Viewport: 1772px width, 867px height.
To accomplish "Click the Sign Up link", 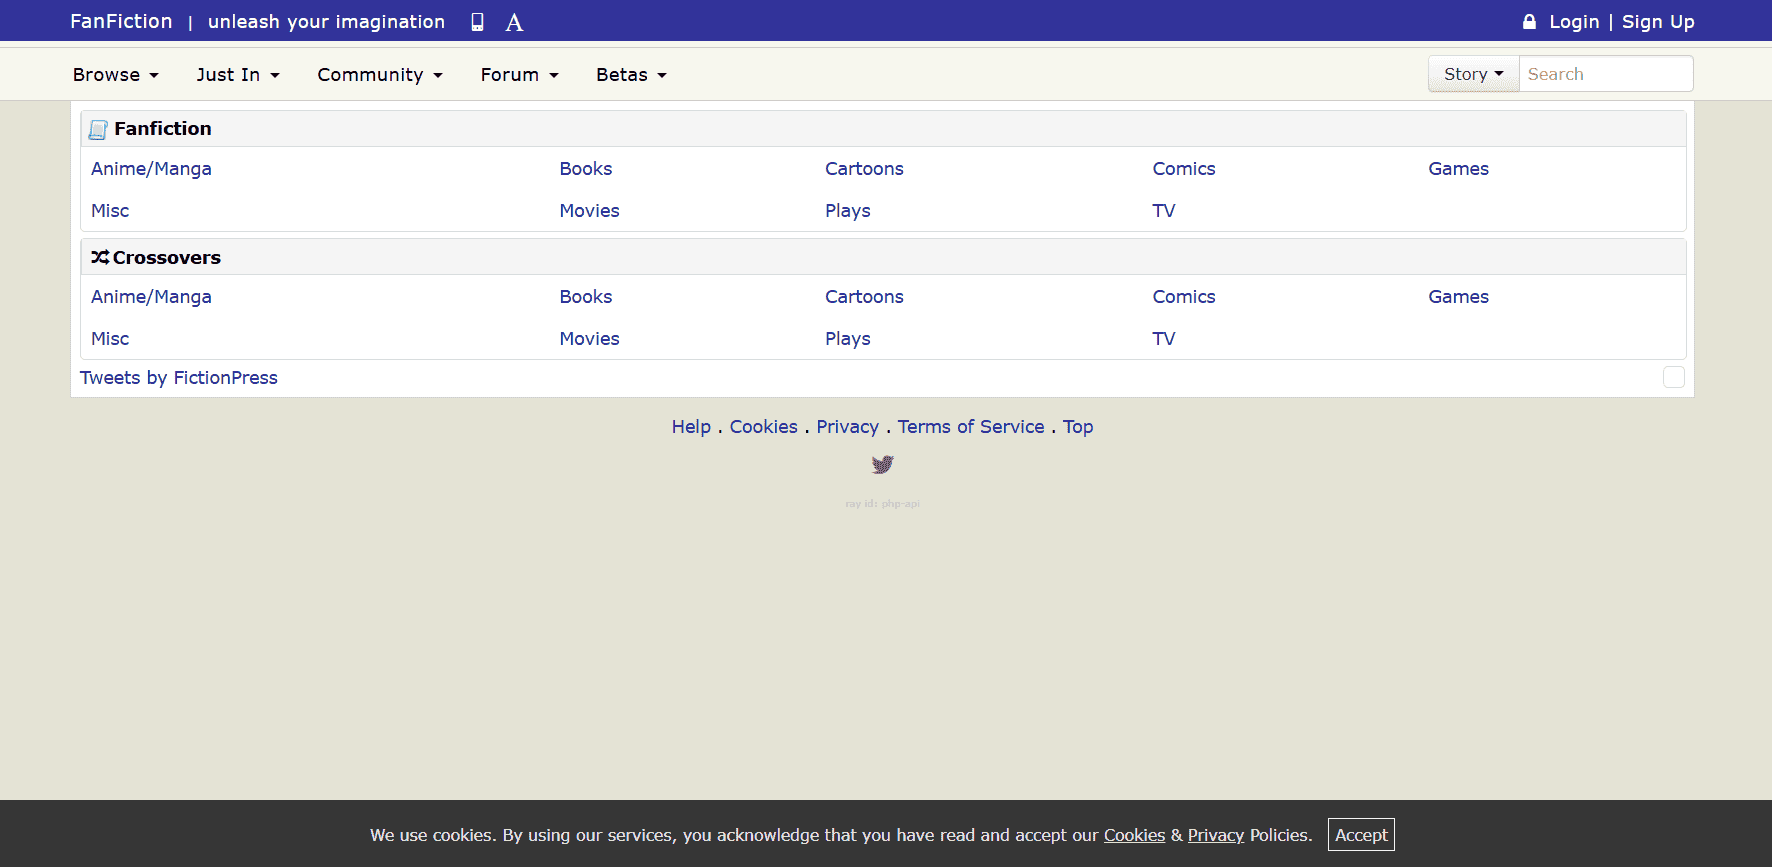I will pyautogui.click(x=1657, y=22).
